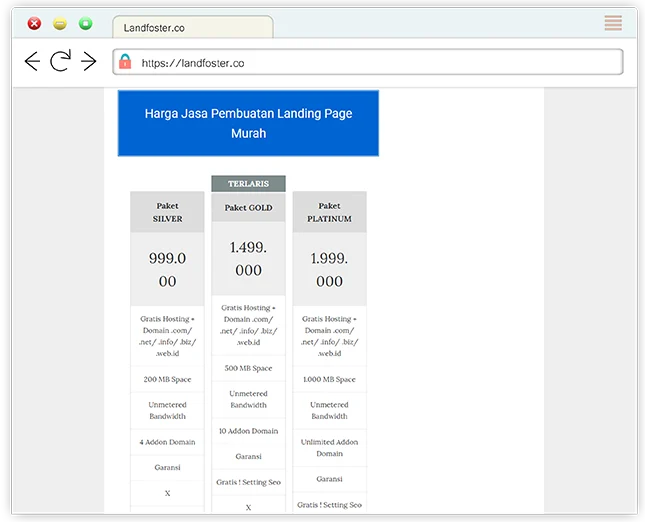Image resolution: width=645 pixels, height=522 pixels.
Task: Click the reload page icon
Action: pyautogui.click(x=60, y=62)
